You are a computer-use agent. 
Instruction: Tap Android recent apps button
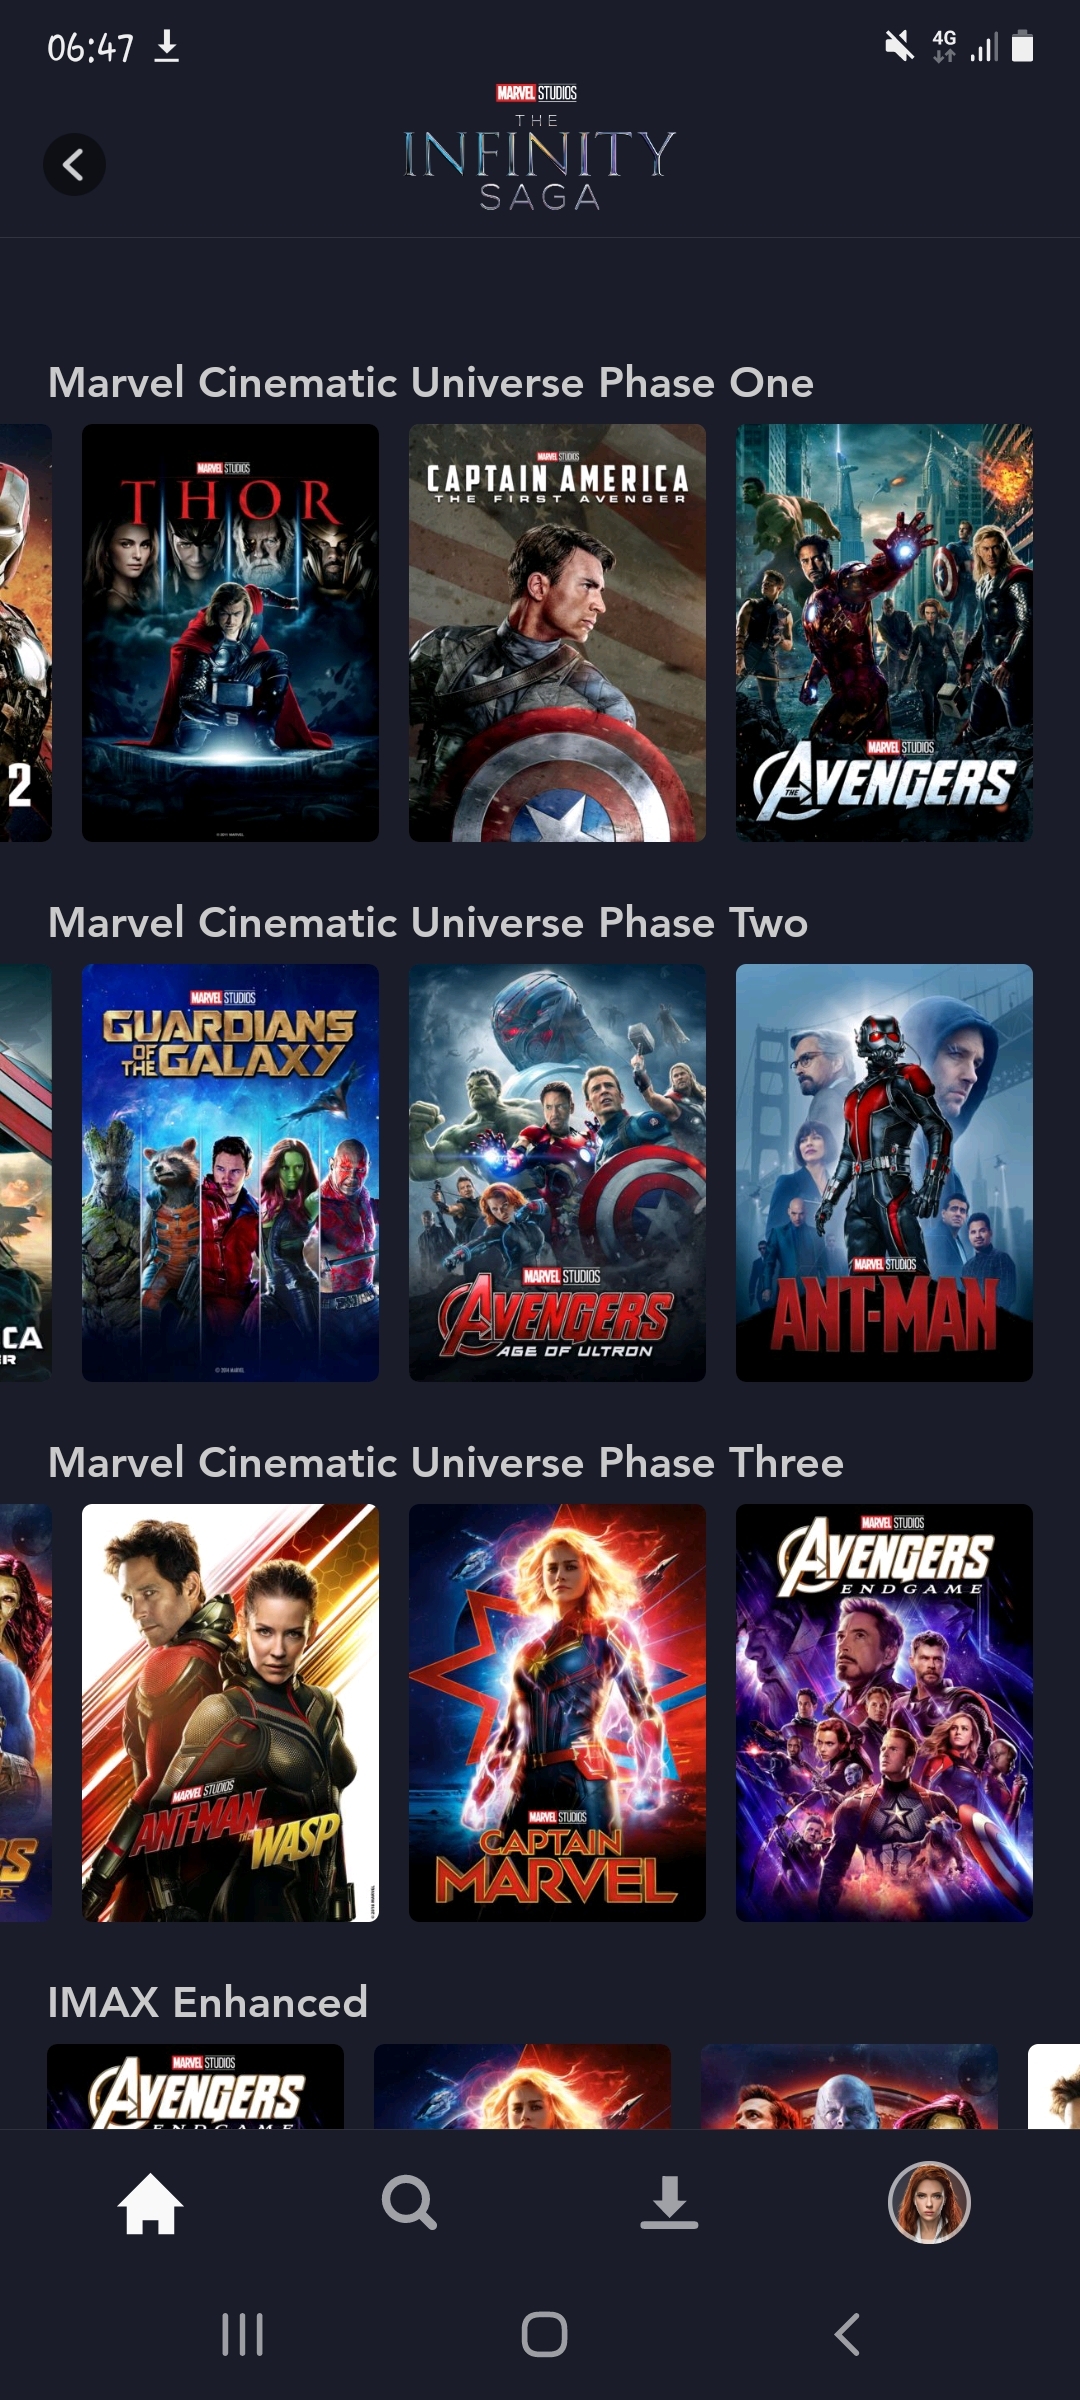point(242,2335)
